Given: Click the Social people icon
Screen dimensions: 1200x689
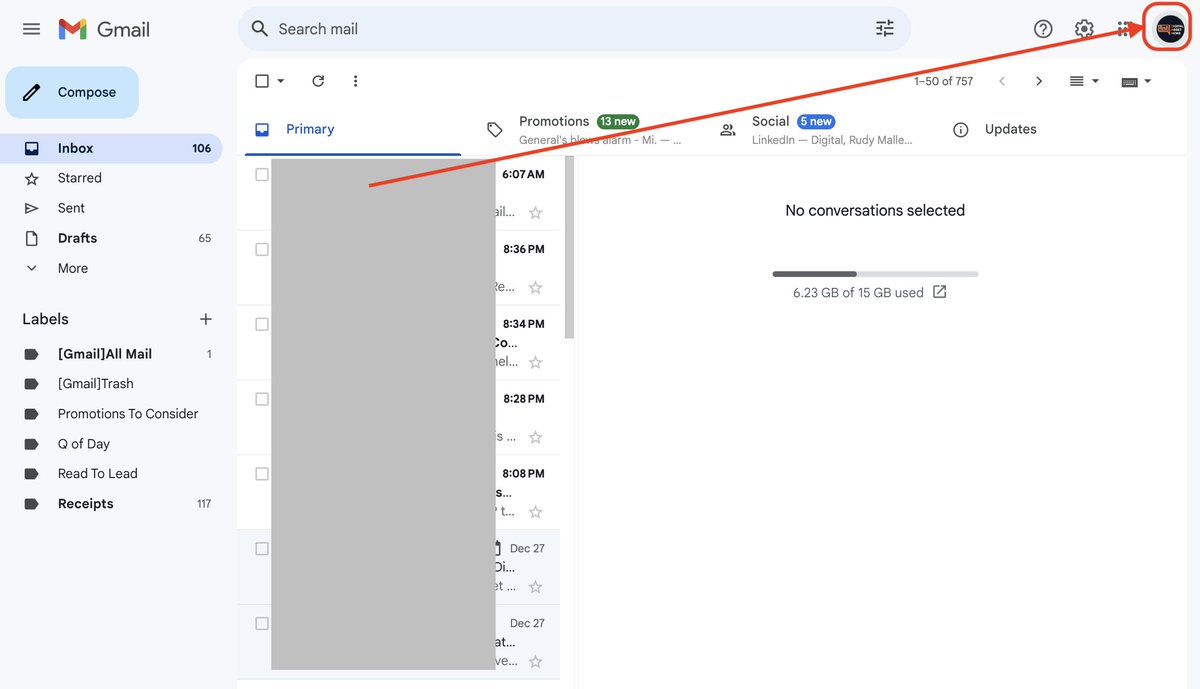Looking at the screenshot, I should pyautogui.click(x=728, y=130).
